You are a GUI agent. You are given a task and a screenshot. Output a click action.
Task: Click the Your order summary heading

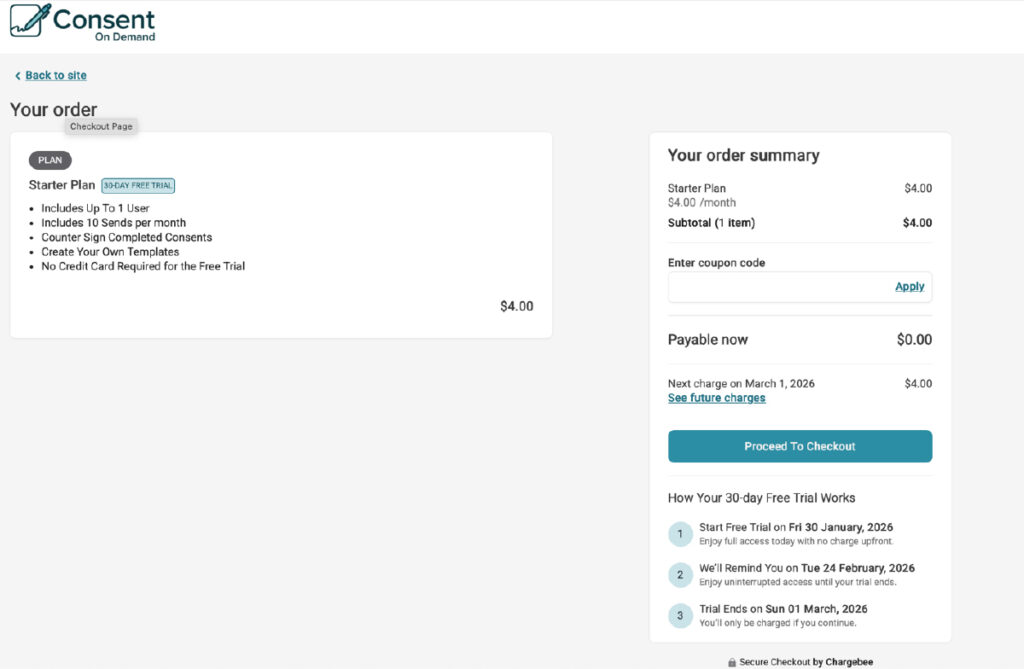click(743, 156)
